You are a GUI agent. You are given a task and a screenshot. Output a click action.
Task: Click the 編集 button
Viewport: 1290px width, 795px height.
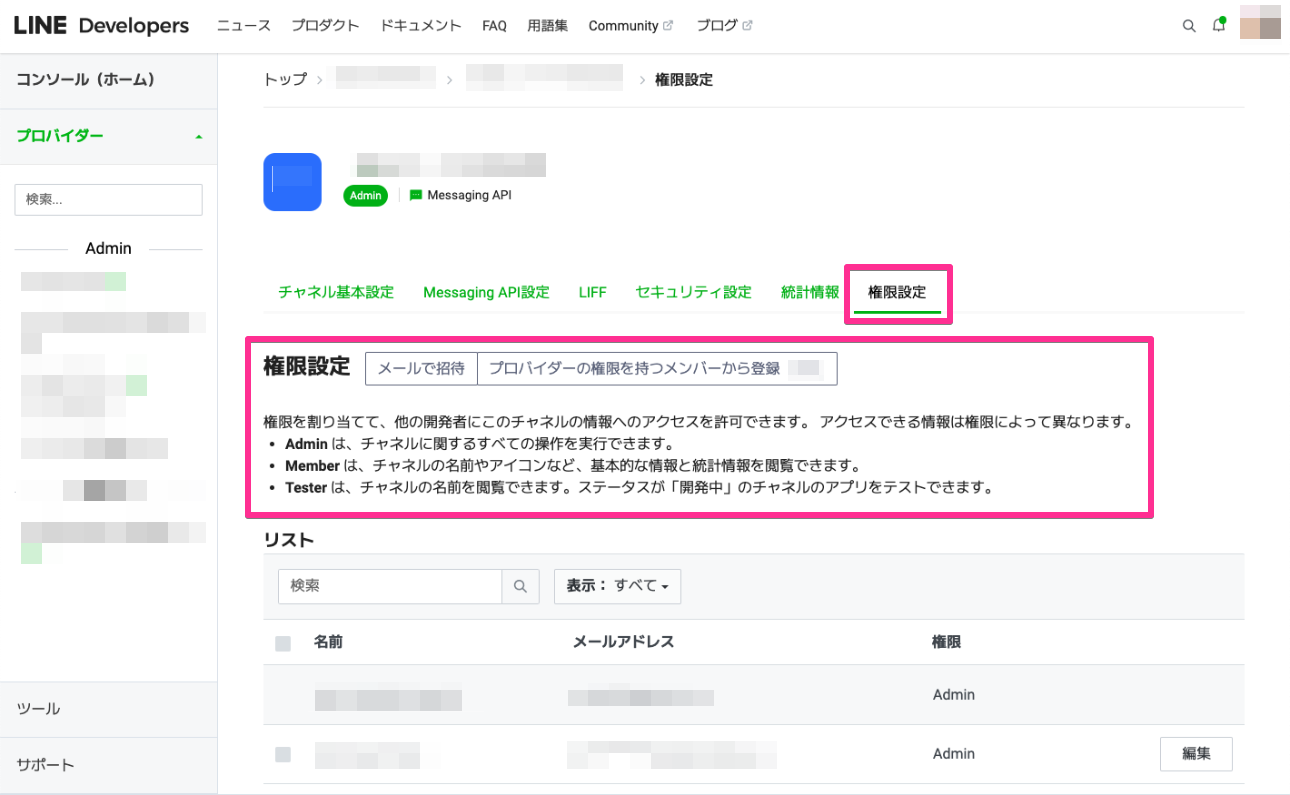click(1196, 754)
